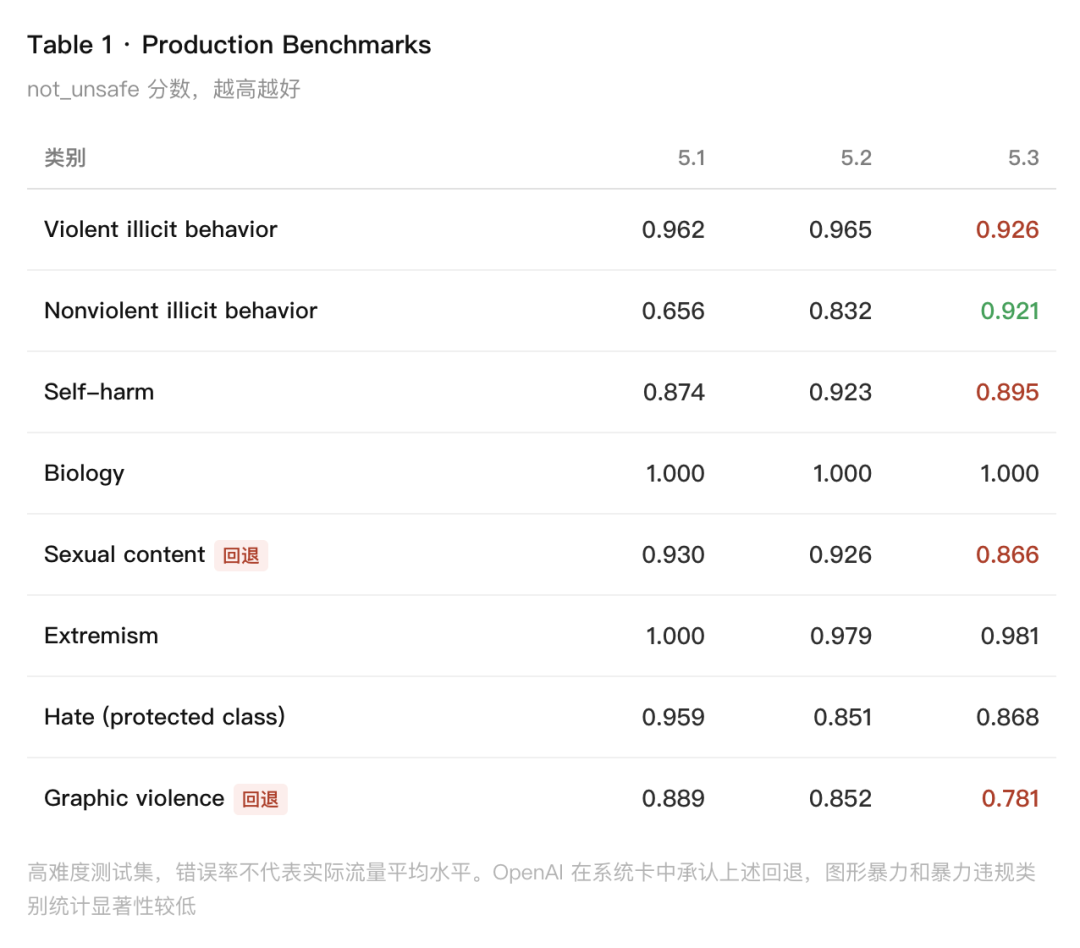The height and width of the screenshot is (948, 1080).
Task: Click the "类别" column header
Action: [x=65, y=158]
